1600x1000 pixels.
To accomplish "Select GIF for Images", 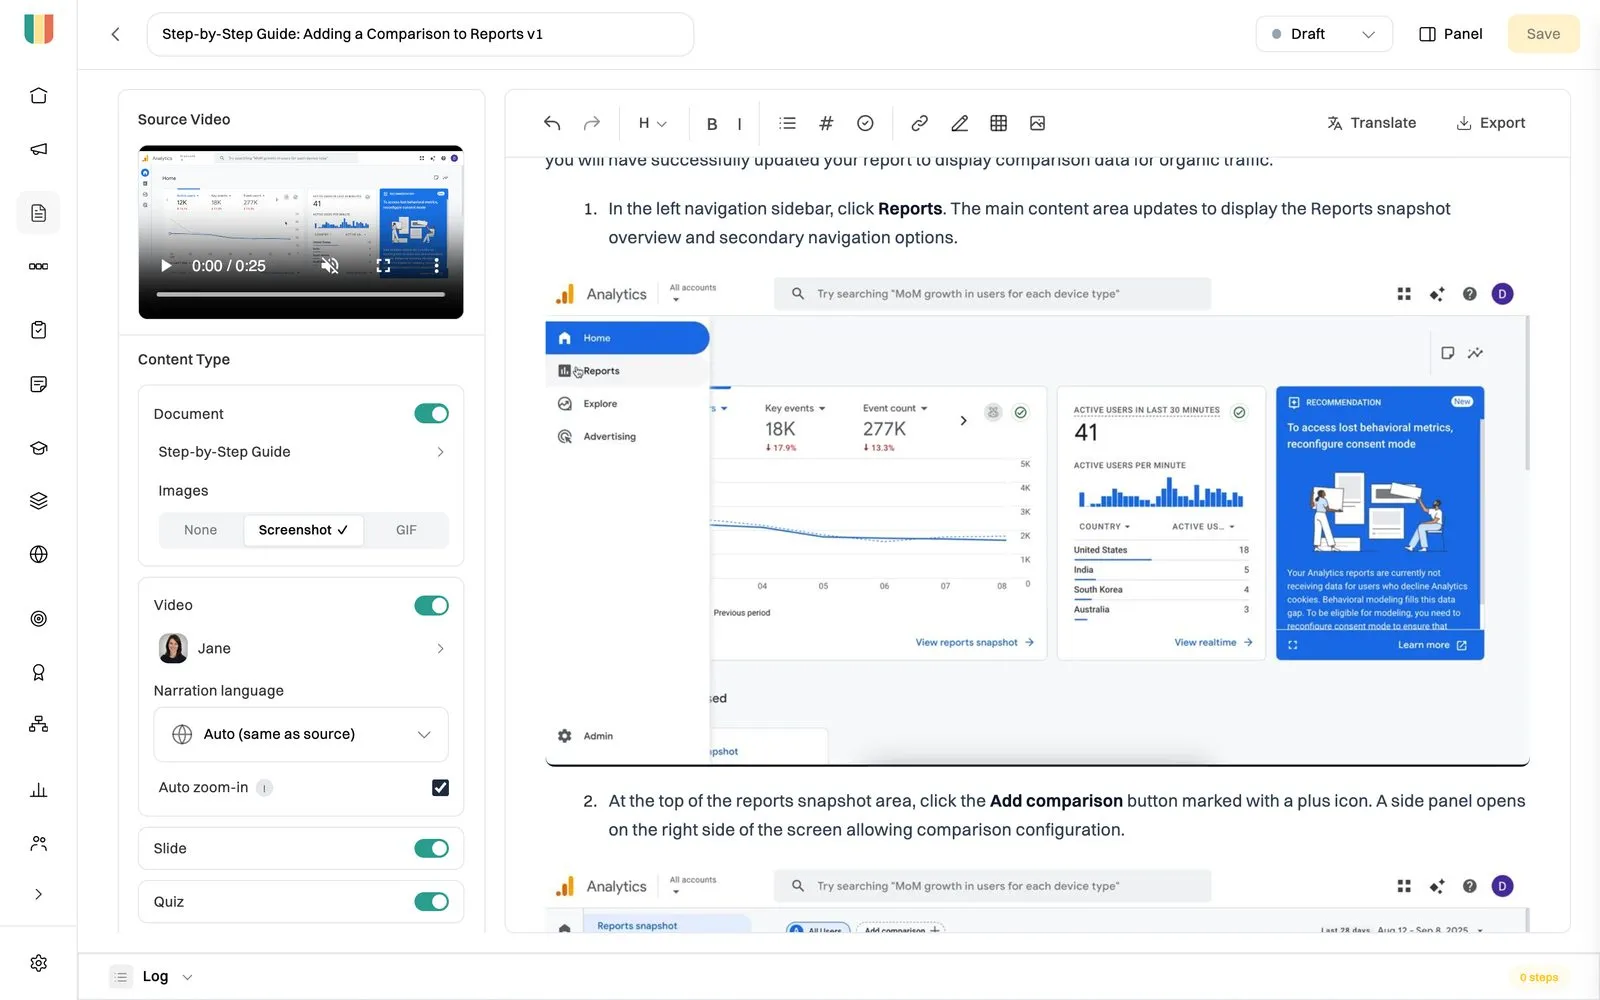I will click(x=406, y=530).
